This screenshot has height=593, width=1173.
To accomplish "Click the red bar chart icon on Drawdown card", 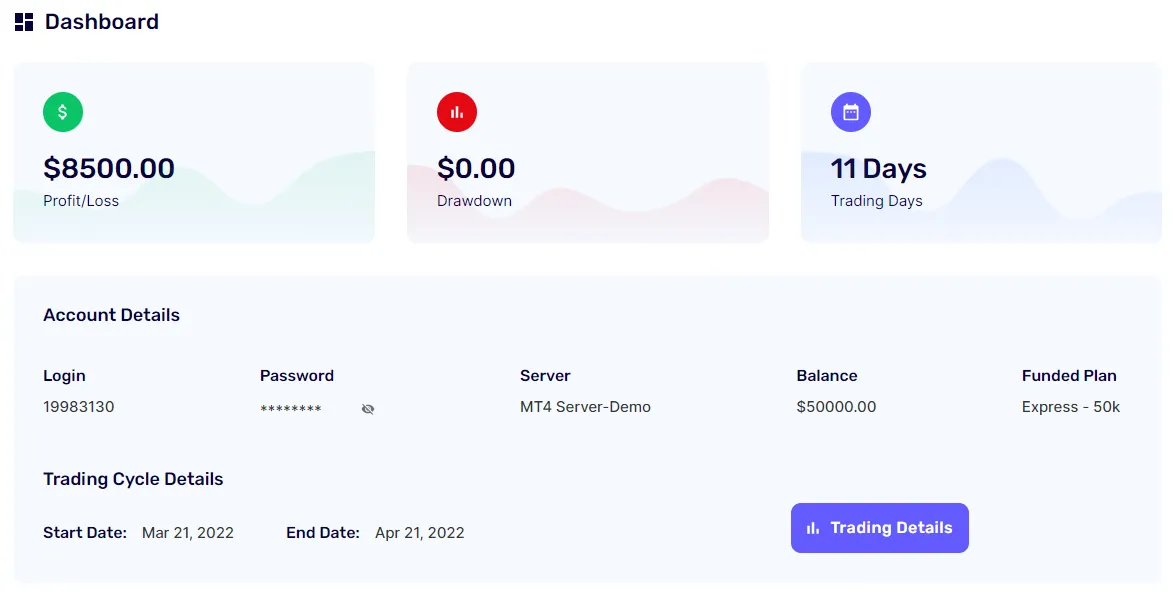I will (x=457, y=112).
